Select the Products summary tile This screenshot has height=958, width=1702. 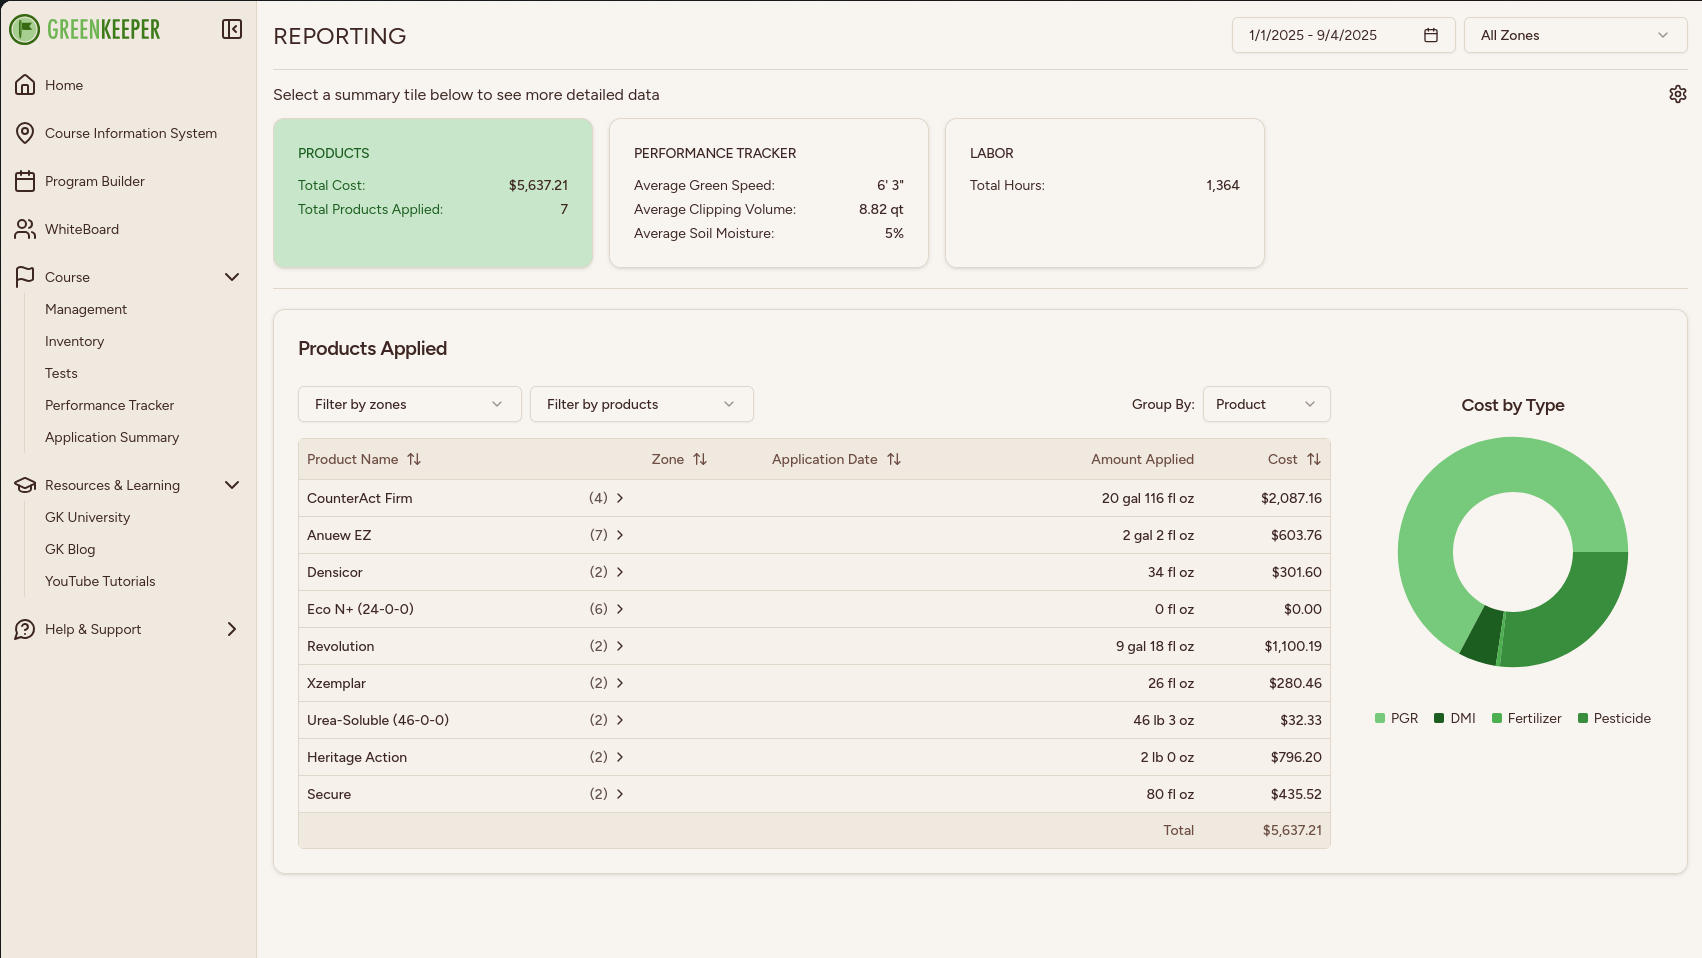(433, 193)
